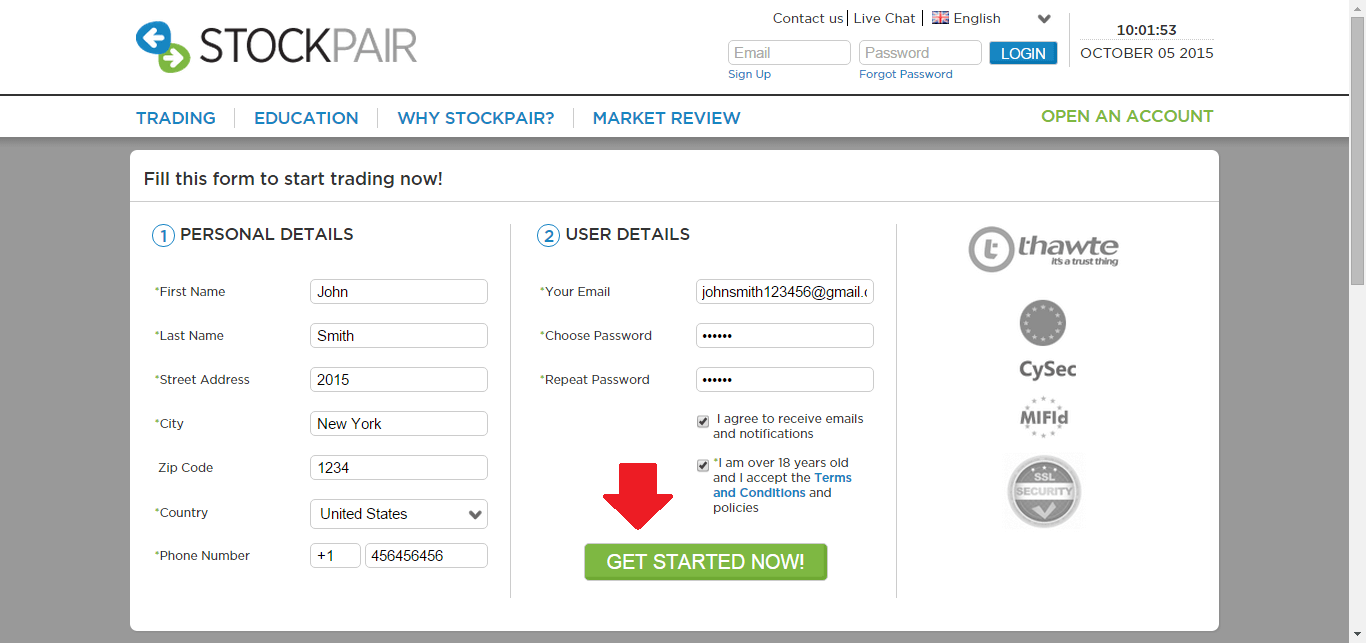Open the Terms and Conditions link
This screenshot has width=1366, height=643.
click(x=782, y=485)
